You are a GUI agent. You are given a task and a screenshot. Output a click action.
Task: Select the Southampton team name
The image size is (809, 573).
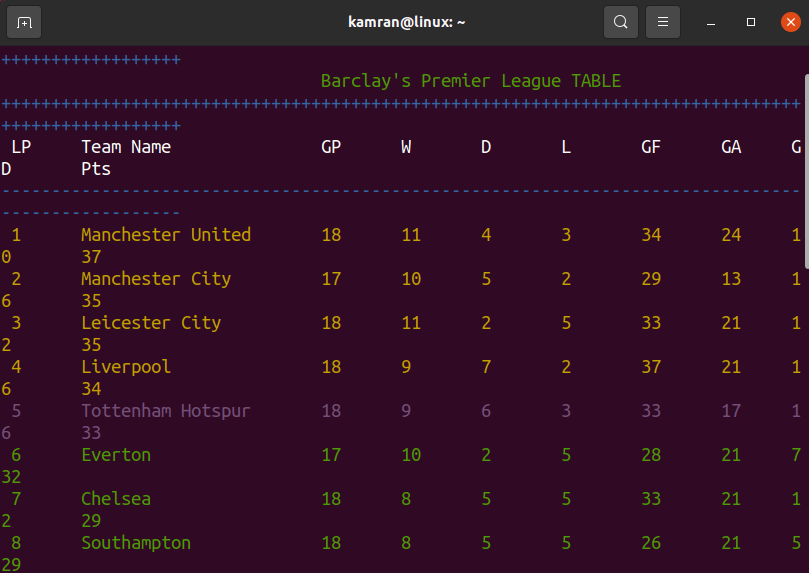click(136, 543)
